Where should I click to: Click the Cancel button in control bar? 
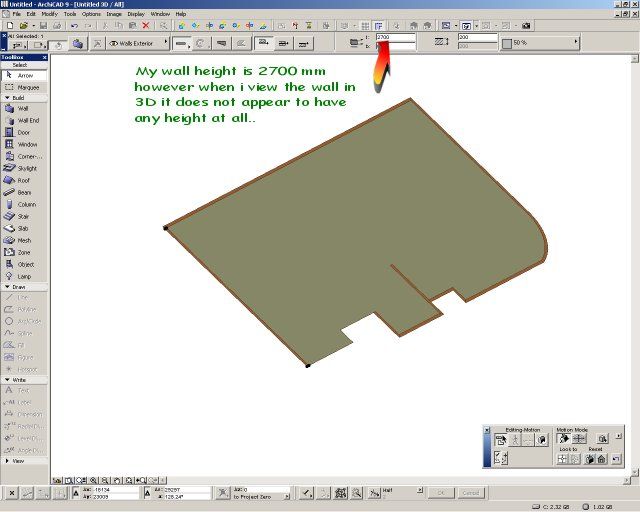(x=471, y=493)
